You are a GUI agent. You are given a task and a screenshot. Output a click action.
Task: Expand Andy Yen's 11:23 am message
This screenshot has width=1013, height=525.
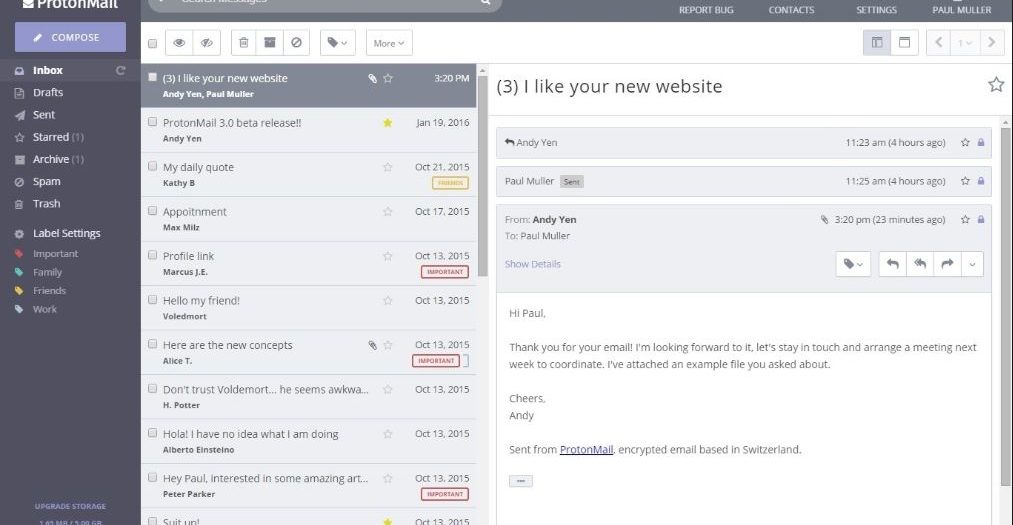(x=744, y=143)
